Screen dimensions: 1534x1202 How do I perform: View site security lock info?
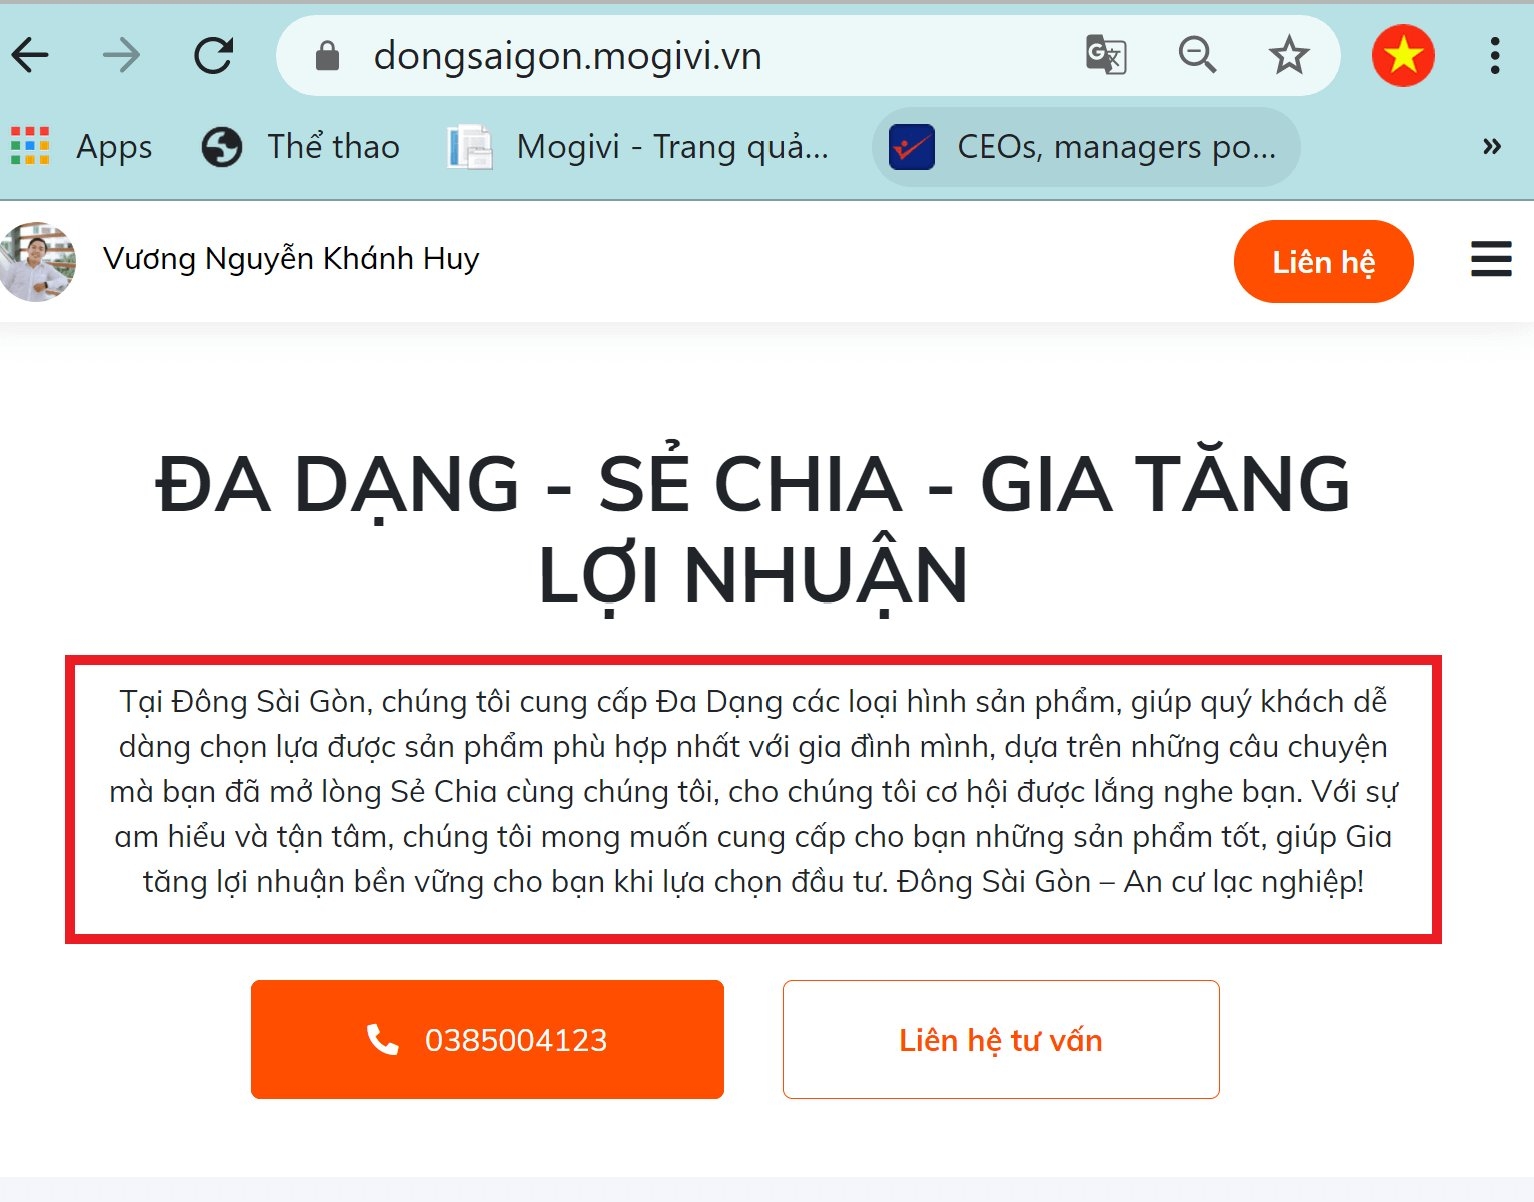point(327,56)
